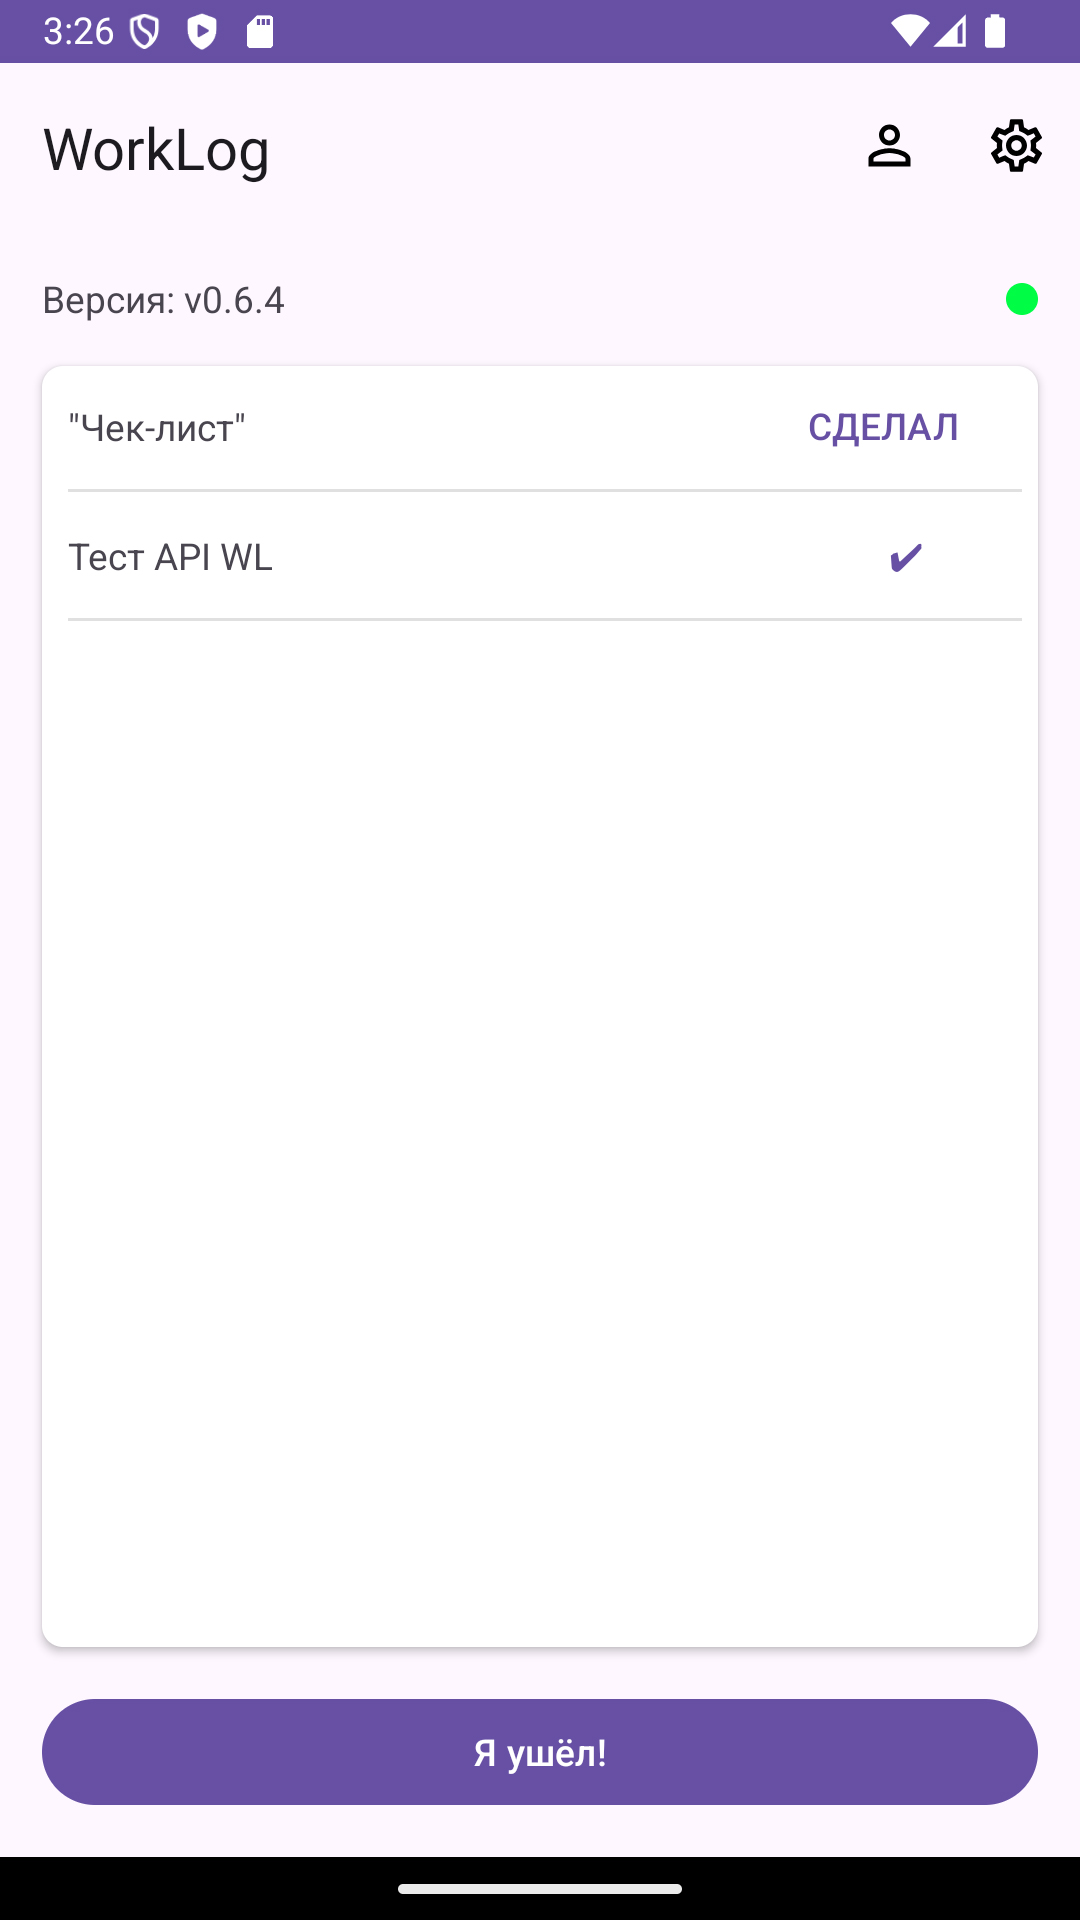Select the Тест API WL task row
The width and height of the screenshot is (1080, 1920).
pyautogui.click(x=168, y=558)
